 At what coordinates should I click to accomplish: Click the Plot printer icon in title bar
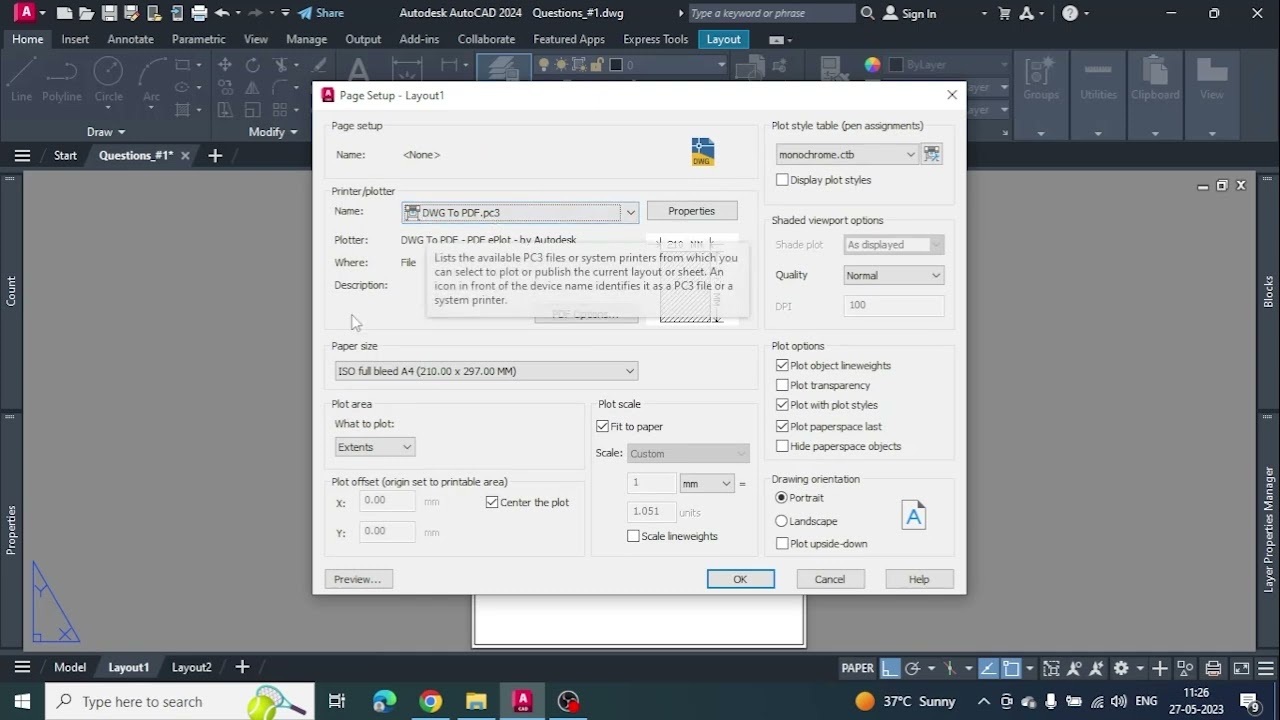[199, 14]
